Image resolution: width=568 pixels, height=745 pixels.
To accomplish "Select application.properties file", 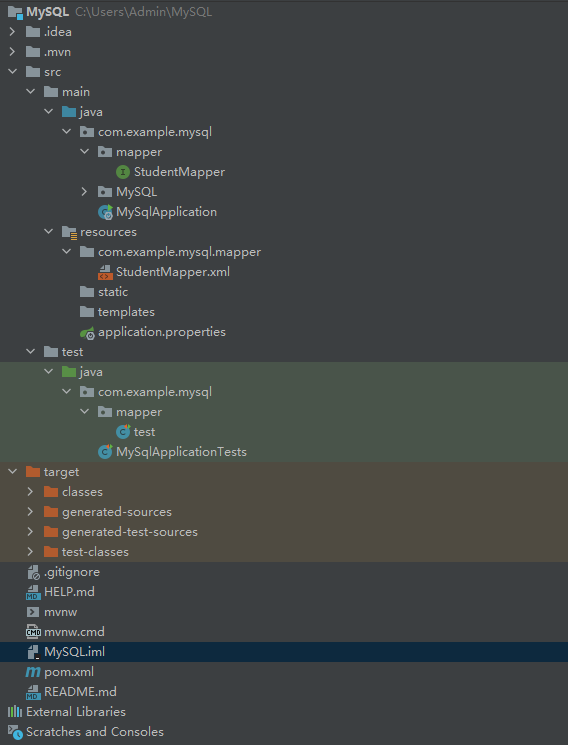I will pyautogui.click(x=162, y=332).
